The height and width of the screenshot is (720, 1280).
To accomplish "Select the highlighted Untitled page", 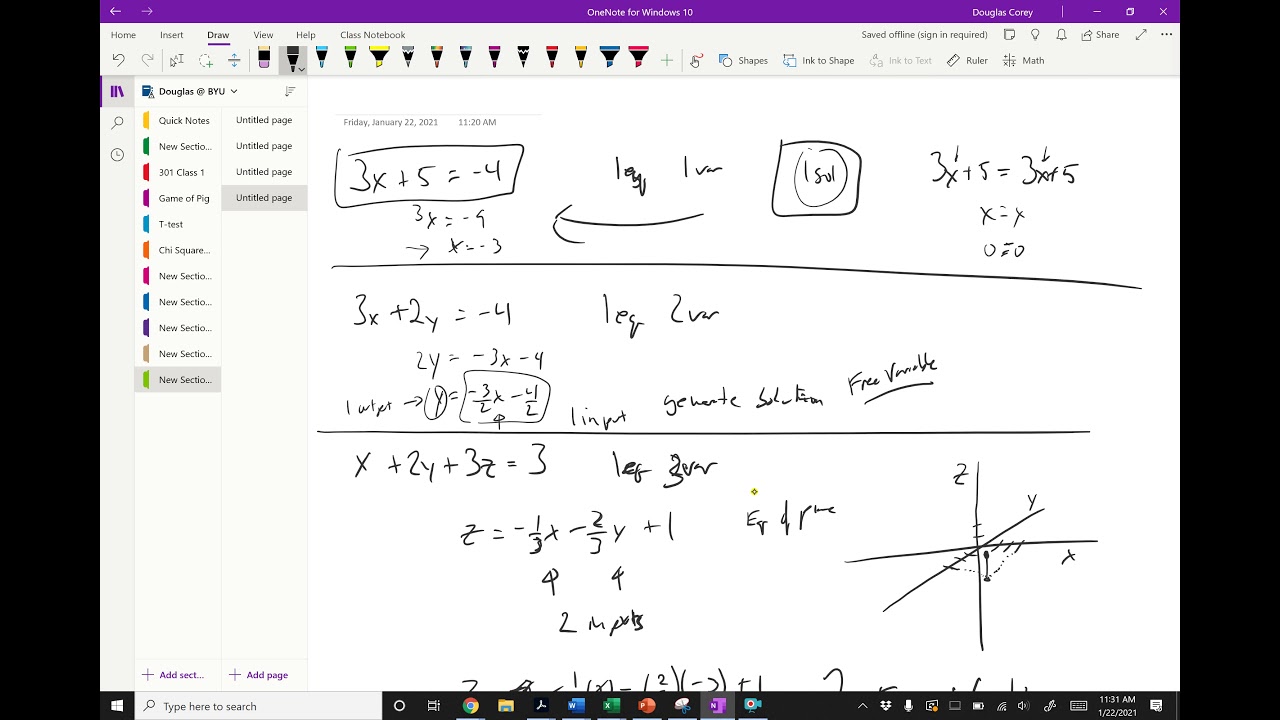I will [264, 198].
